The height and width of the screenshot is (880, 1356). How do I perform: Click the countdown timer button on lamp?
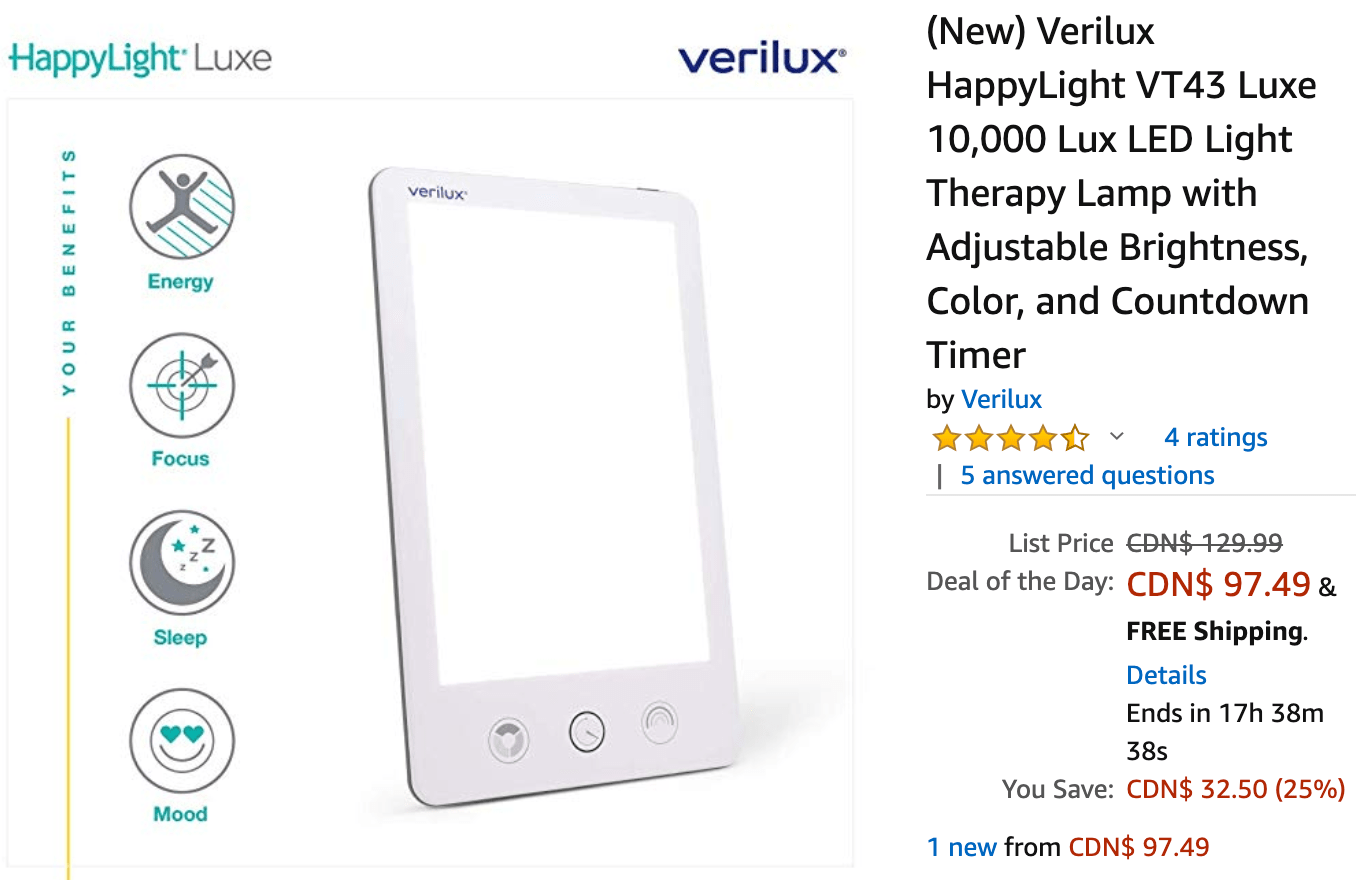[x=587, y=732]
